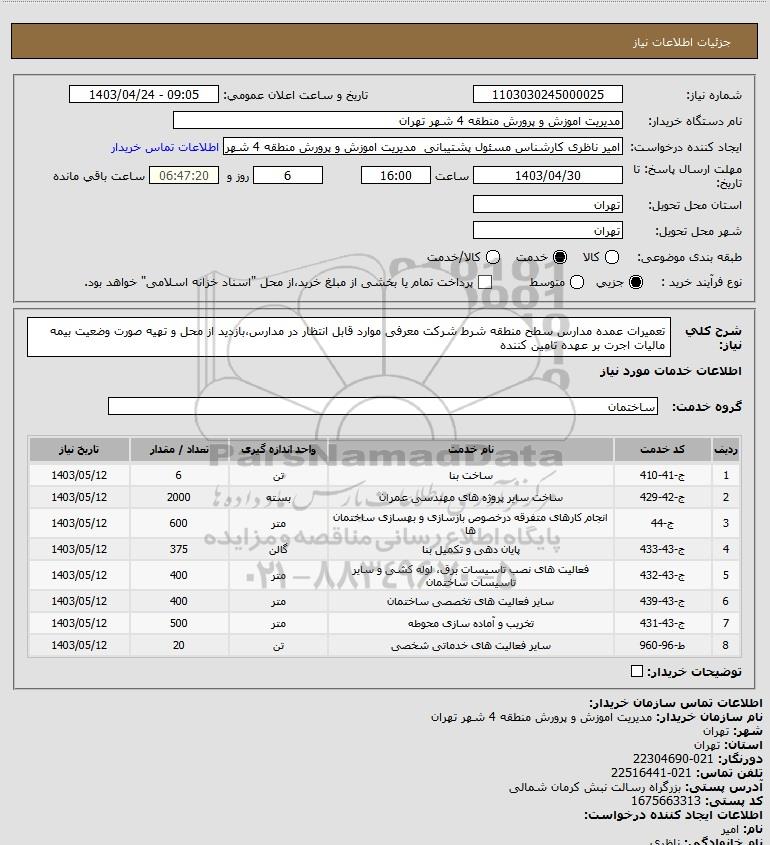770x845 pixels.
Task: Click the واحد اندازه گیری column header
Action: click(x=278, y=449)
